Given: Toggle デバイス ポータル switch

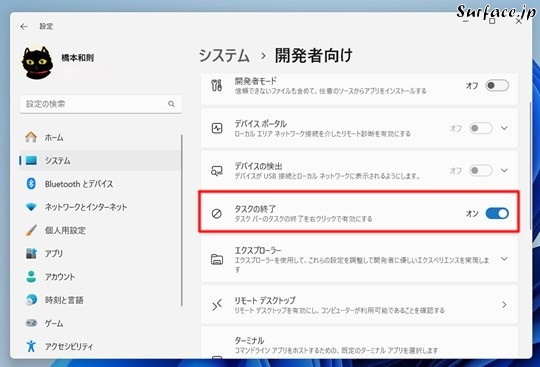Looking at the screenshot, I should 480,128.
